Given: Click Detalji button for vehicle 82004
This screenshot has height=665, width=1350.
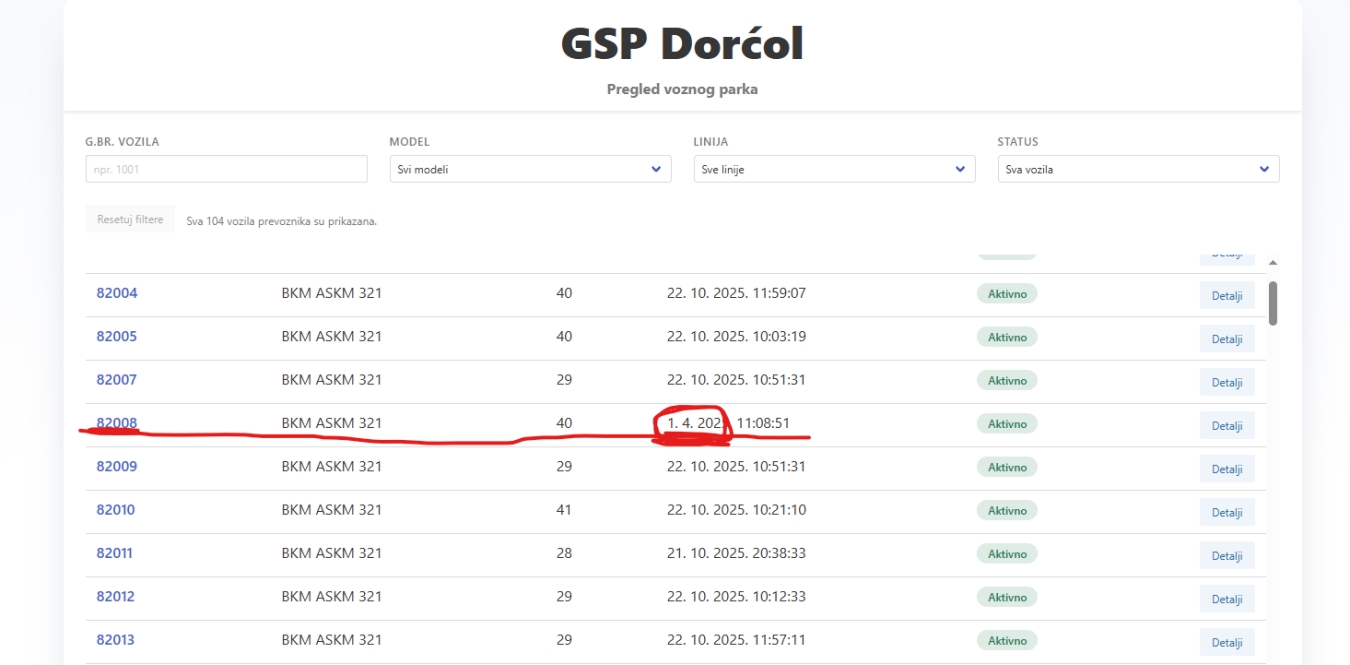Looking at the screenshot, I should pos(1226,296).
